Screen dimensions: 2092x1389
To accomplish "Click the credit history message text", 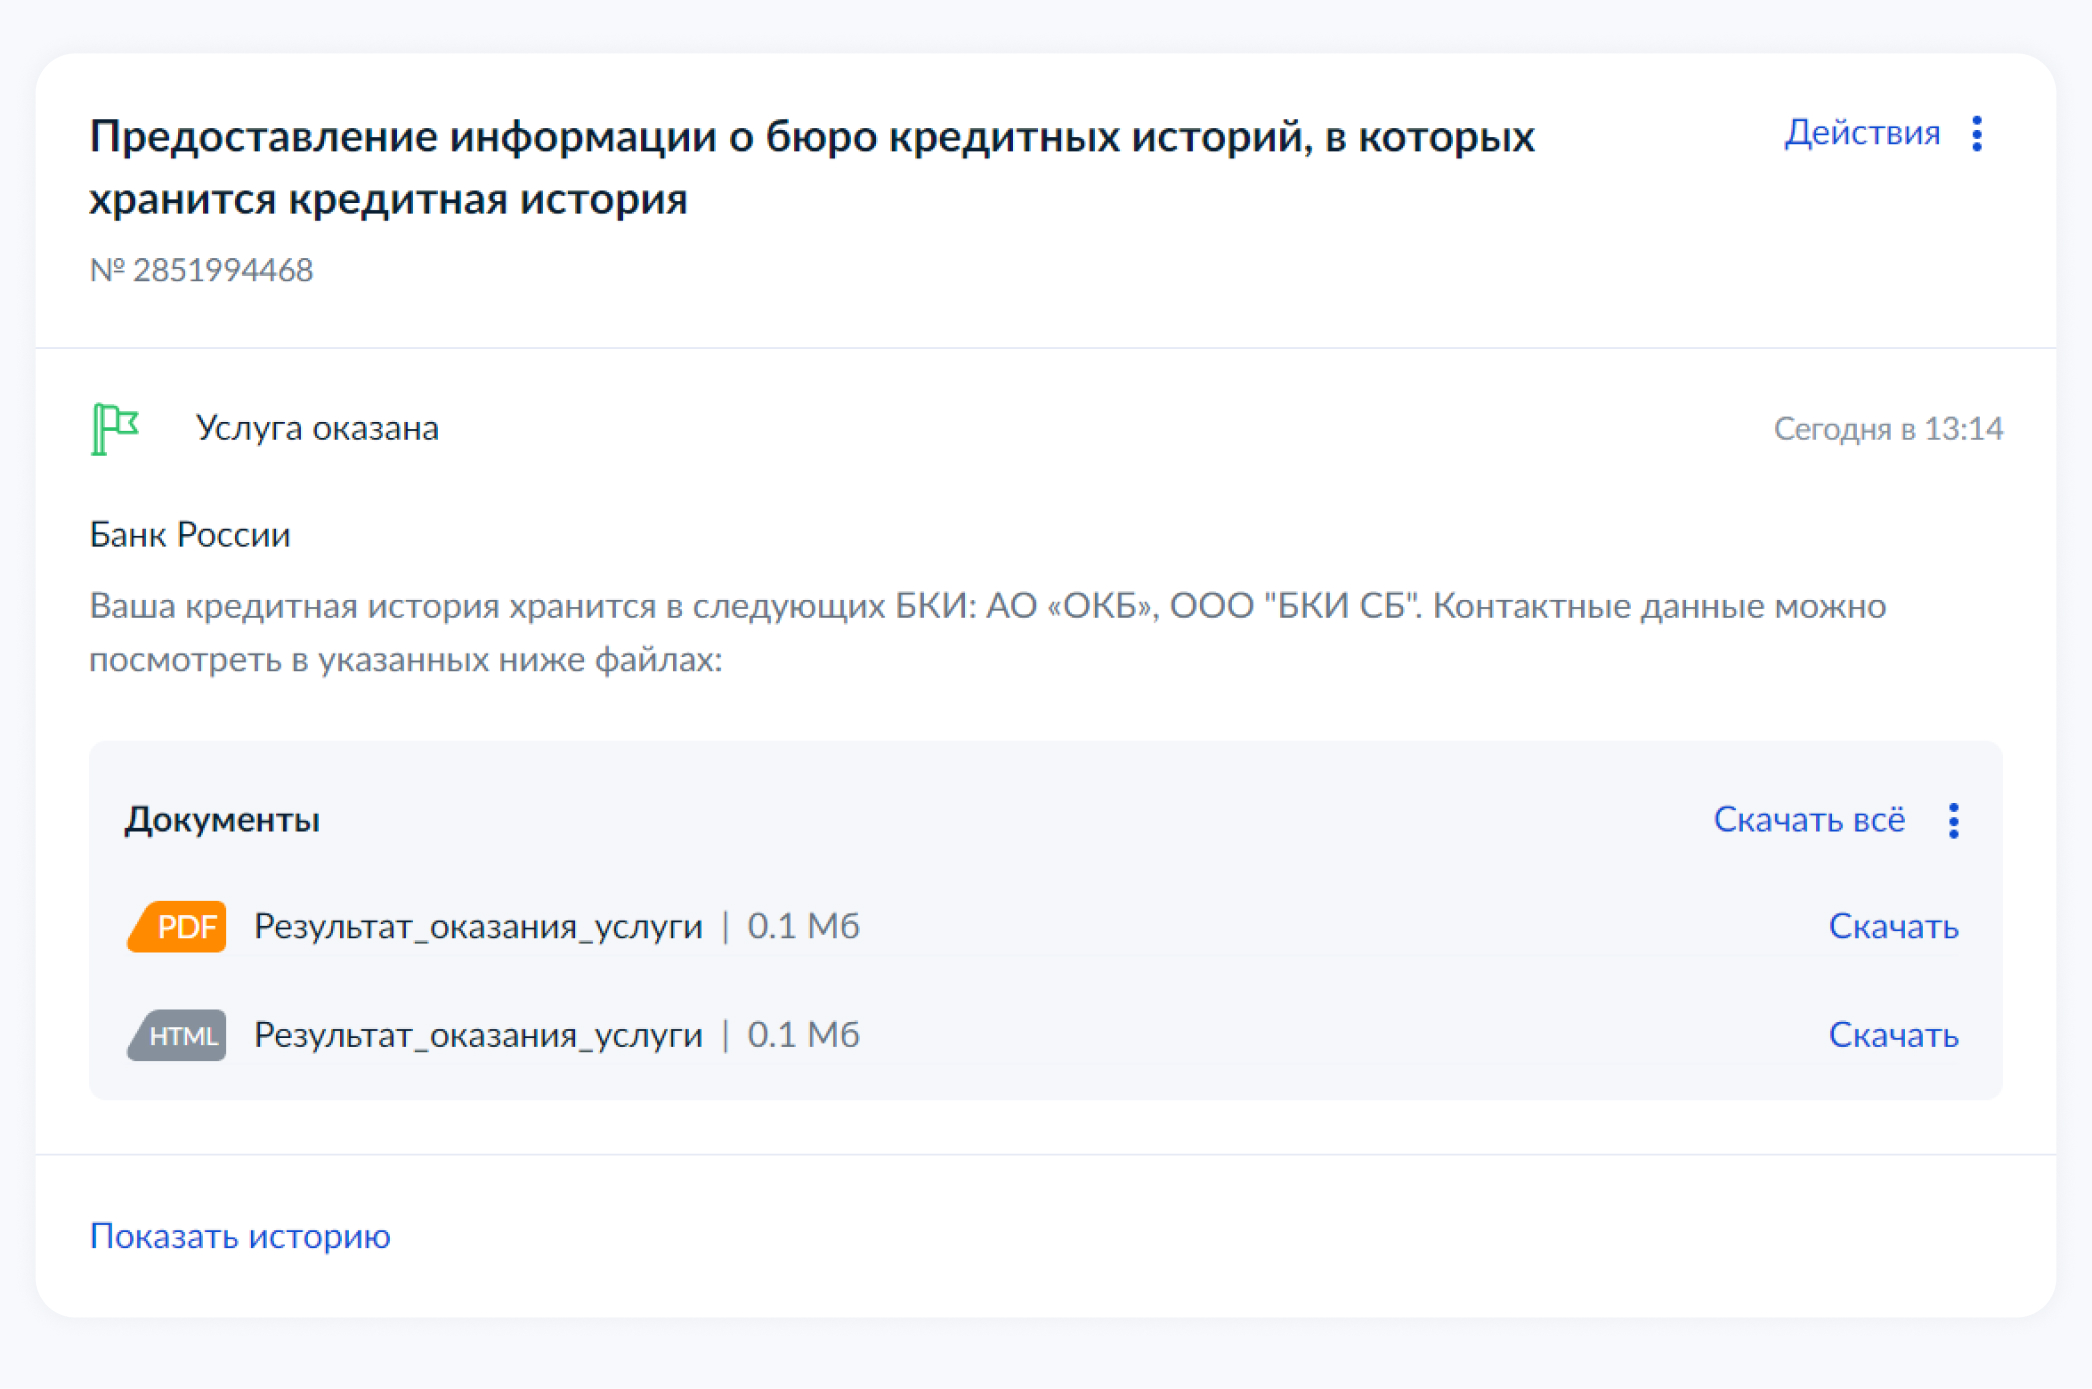I will click(x=988, y=633).
